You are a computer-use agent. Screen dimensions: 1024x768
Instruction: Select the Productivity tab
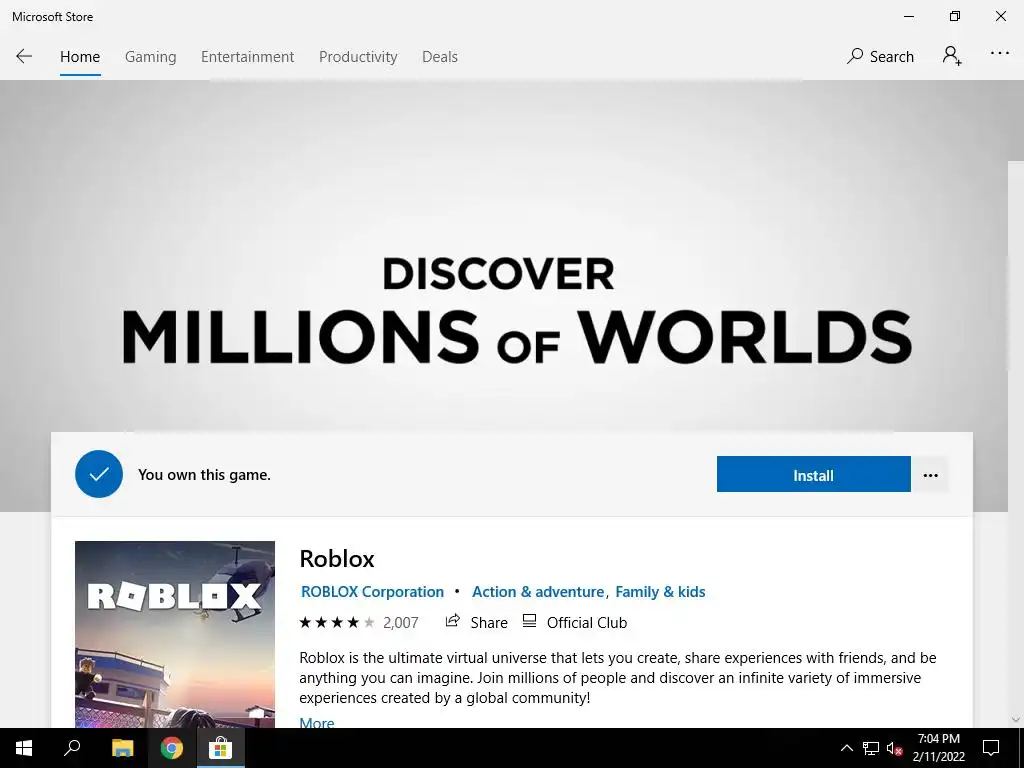point(358,57)
